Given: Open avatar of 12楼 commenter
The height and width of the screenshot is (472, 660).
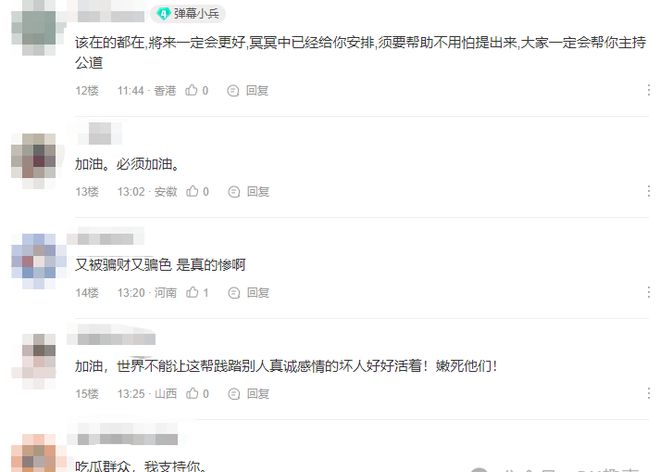Looking at the screenshot, I should [36, 27].
